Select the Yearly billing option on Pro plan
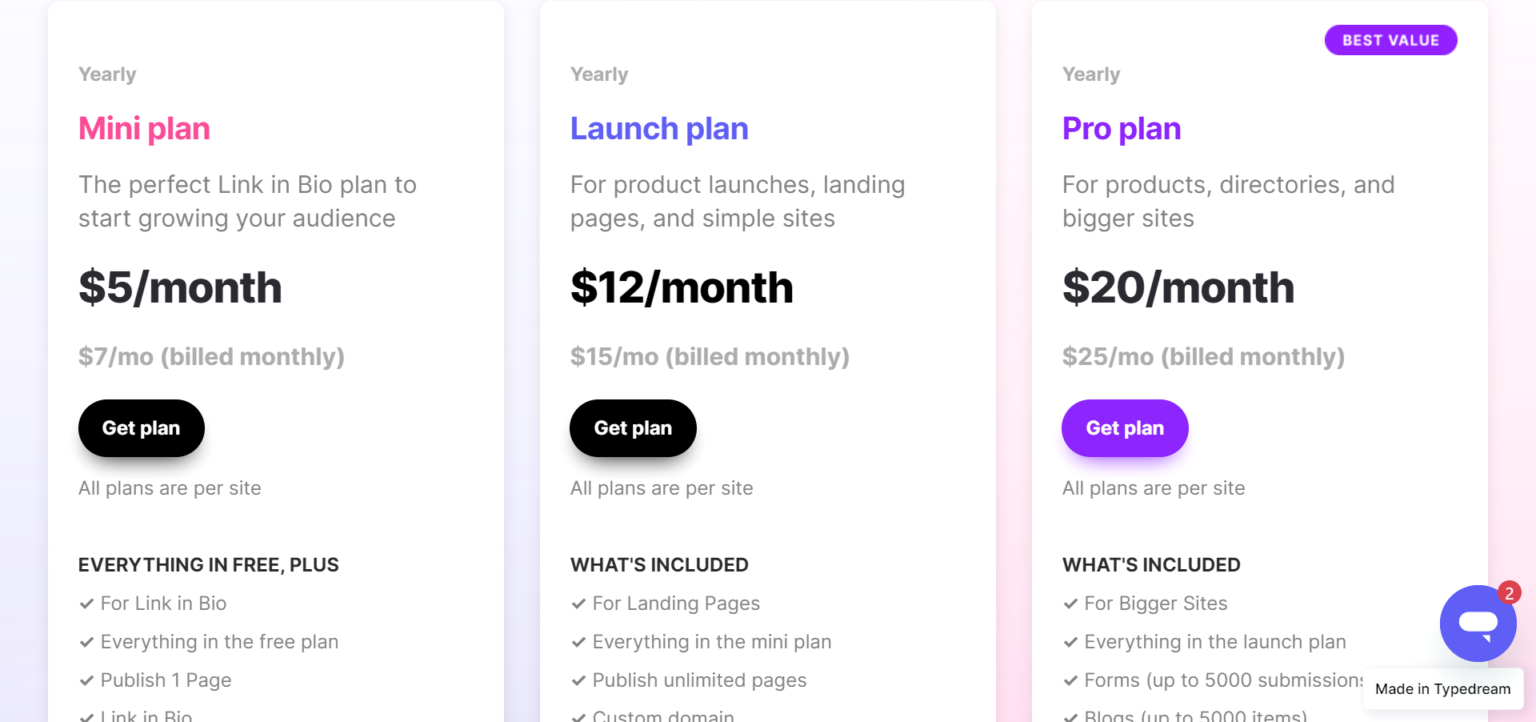The image size is (1536, 722). 1090,74
